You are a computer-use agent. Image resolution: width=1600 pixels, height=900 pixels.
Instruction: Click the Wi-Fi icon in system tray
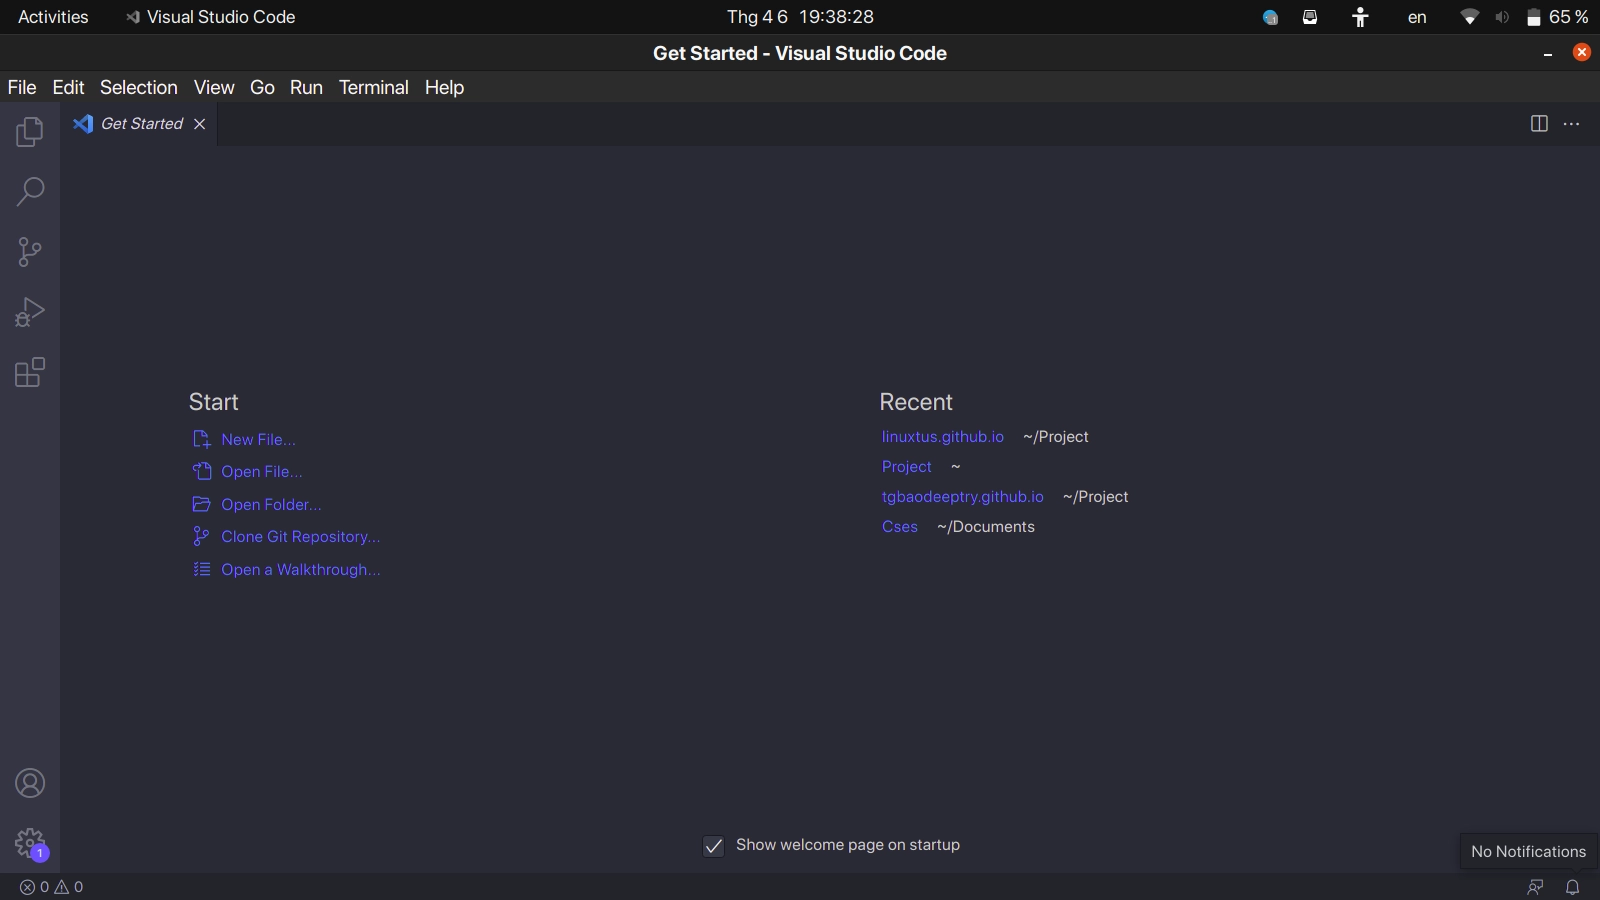(1469, 17)
